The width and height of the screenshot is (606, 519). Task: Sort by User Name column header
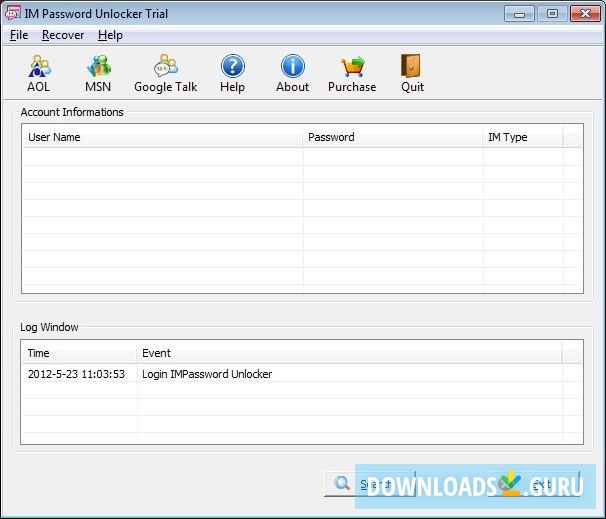162,137
